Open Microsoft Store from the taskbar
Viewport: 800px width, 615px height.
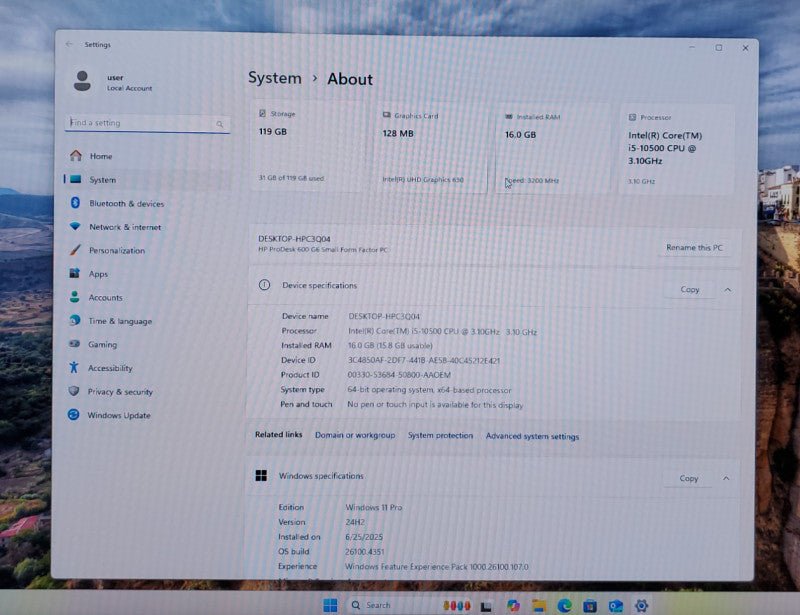click(x=590, y=606)
